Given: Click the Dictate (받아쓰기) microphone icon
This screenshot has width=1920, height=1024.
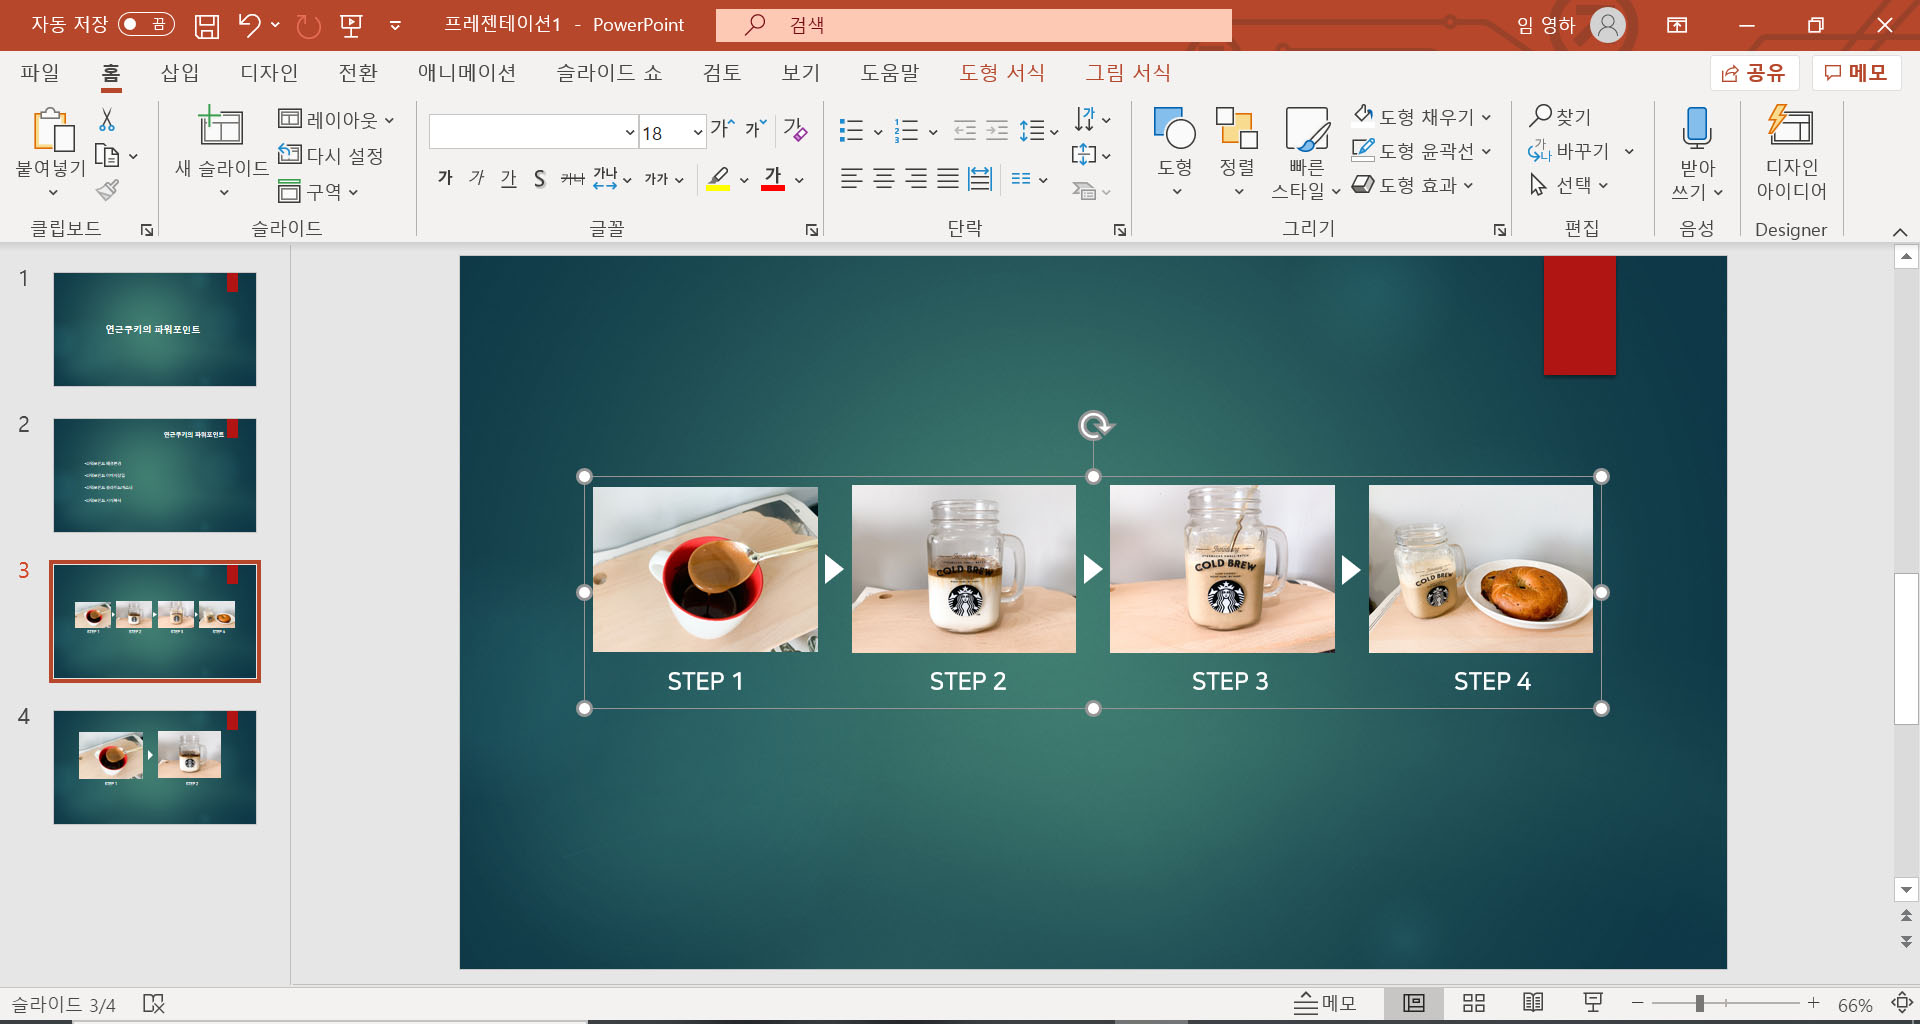Looking at the screenshot, I should click(1697, 128).
